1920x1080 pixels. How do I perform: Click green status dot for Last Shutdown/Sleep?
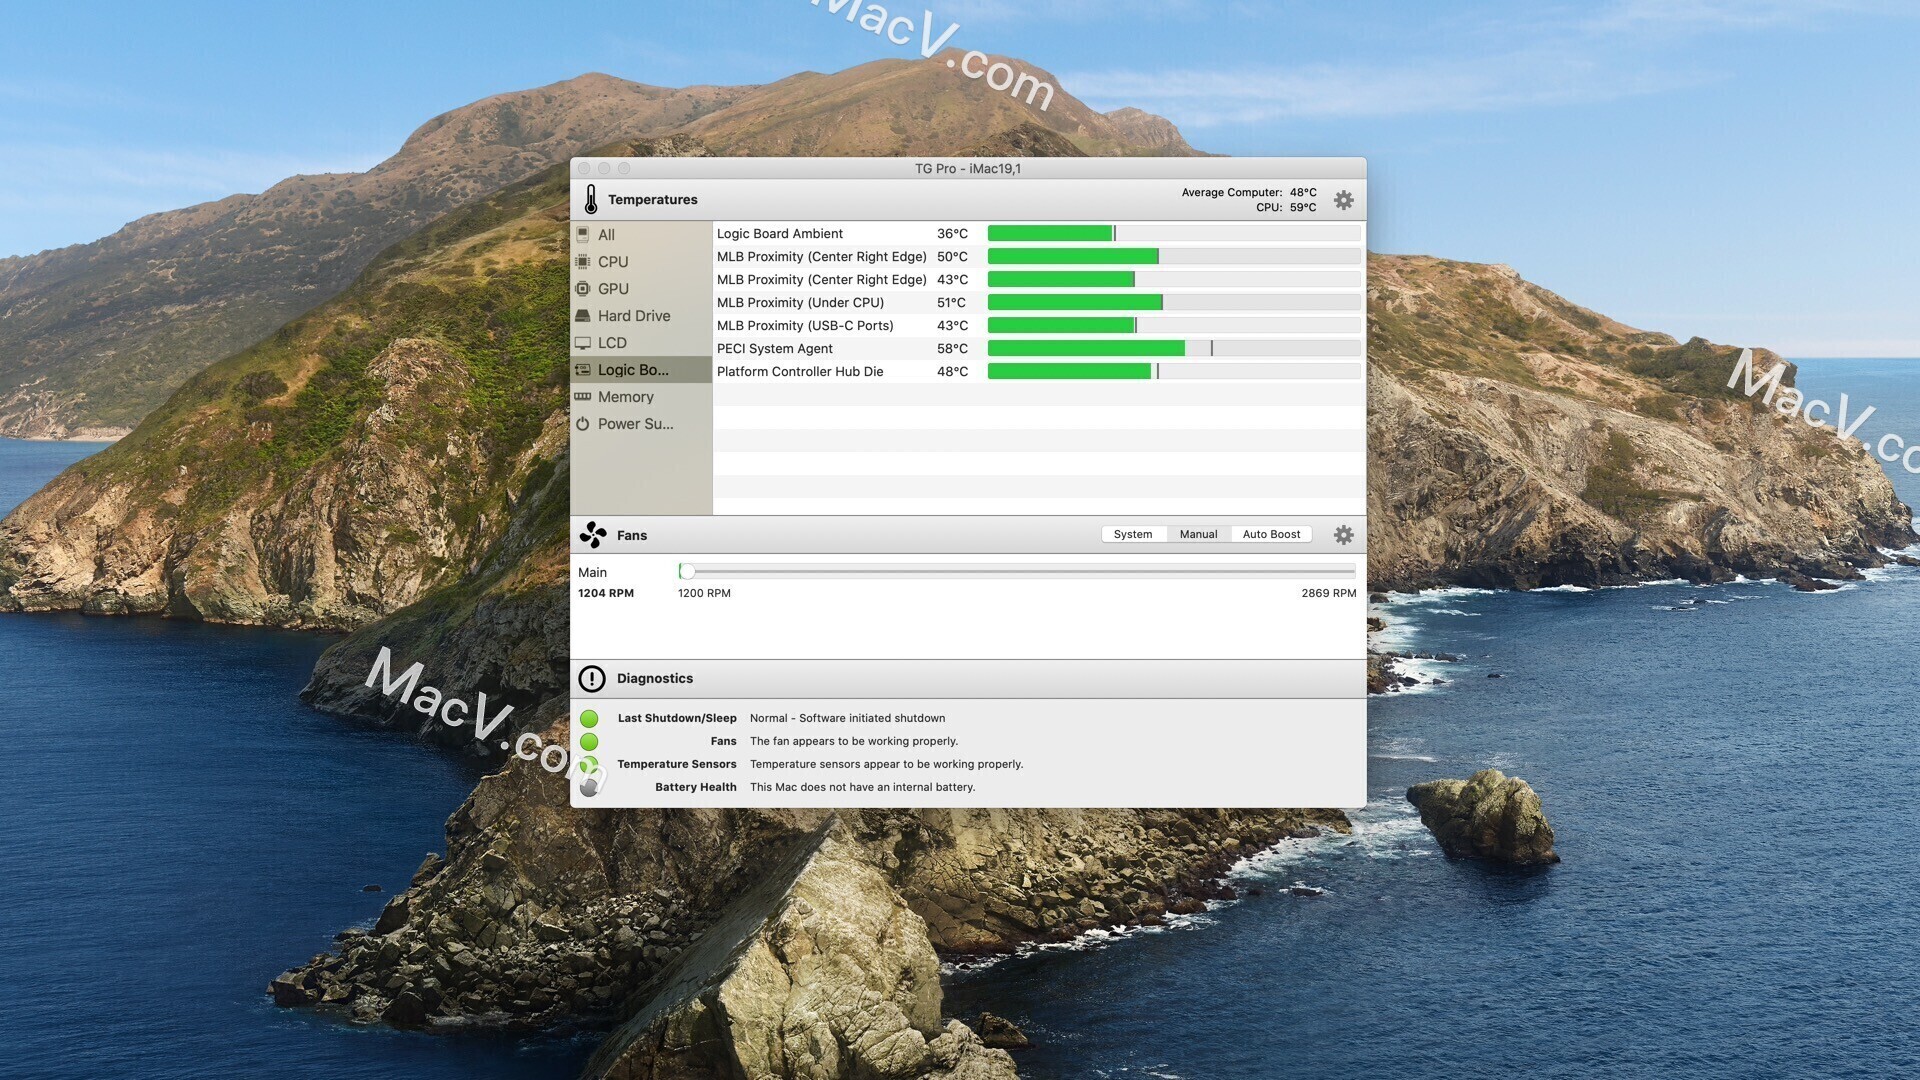589,718
